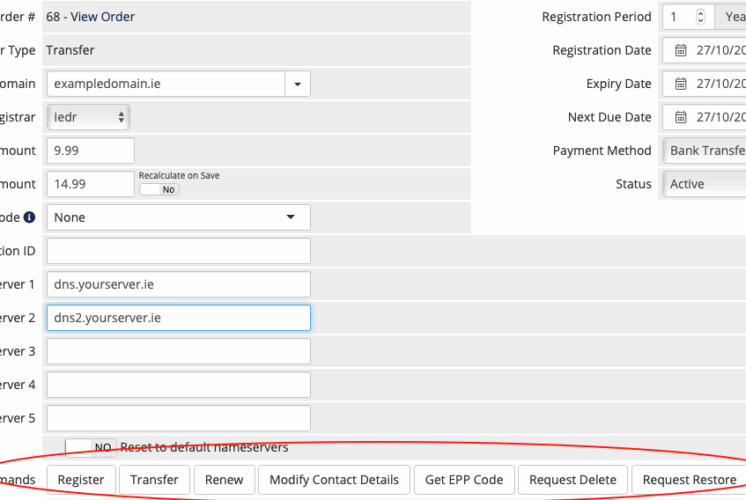This screenshot has height=500, width=746.
Task: Open the Next Due Date calendar icon
Action: click(x=681, y=117)
